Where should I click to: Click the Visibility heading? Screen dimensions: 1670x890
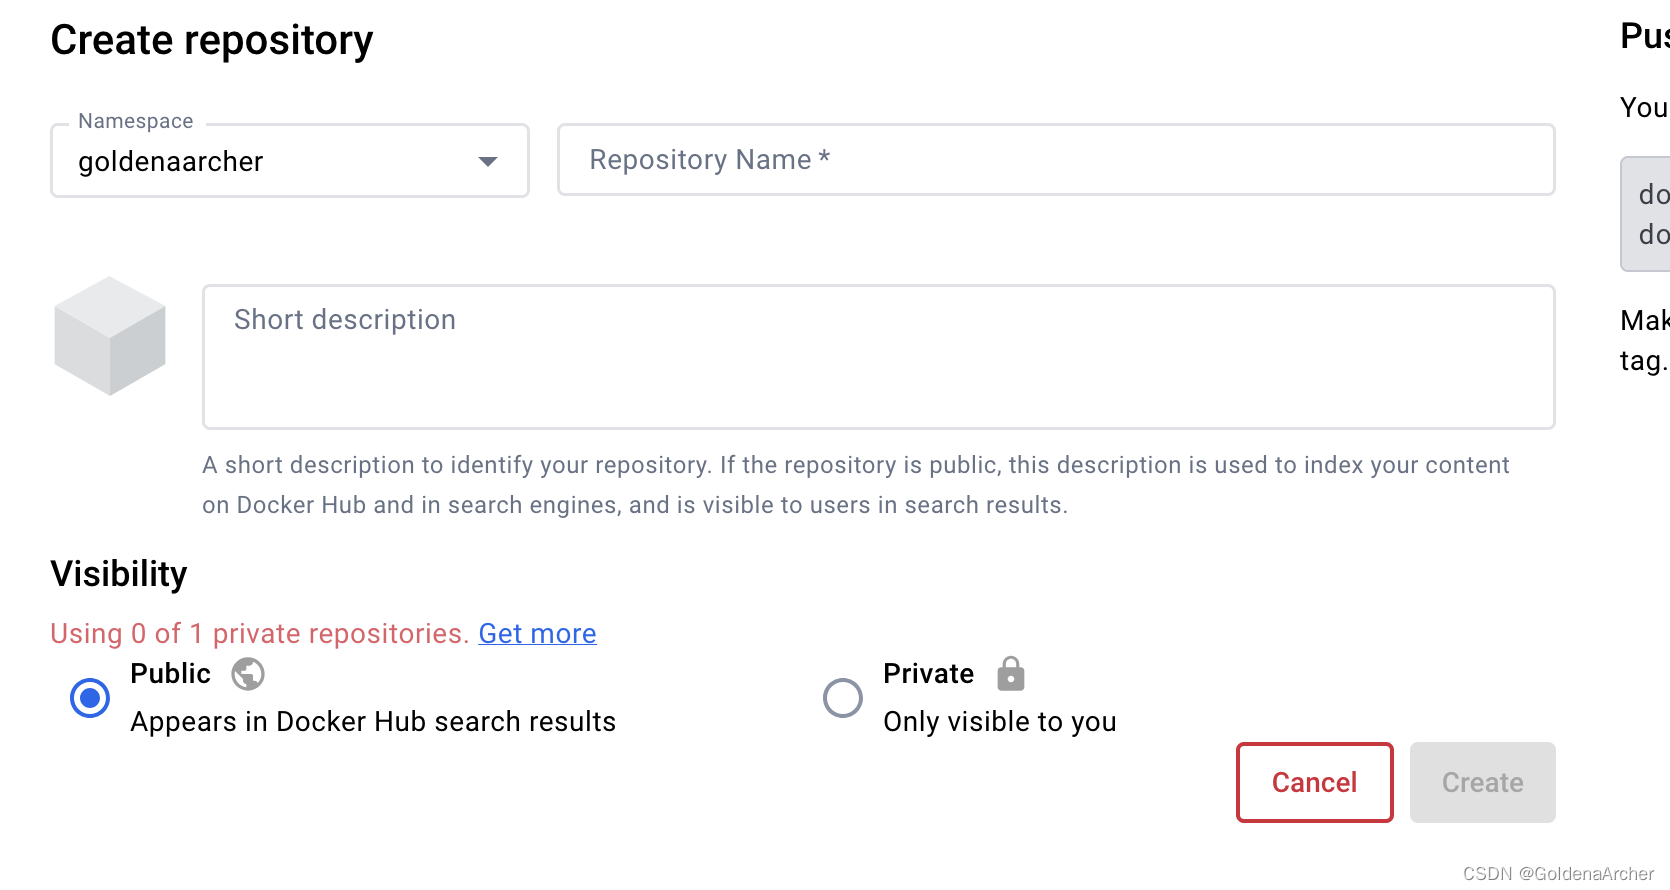pos(119,574)
